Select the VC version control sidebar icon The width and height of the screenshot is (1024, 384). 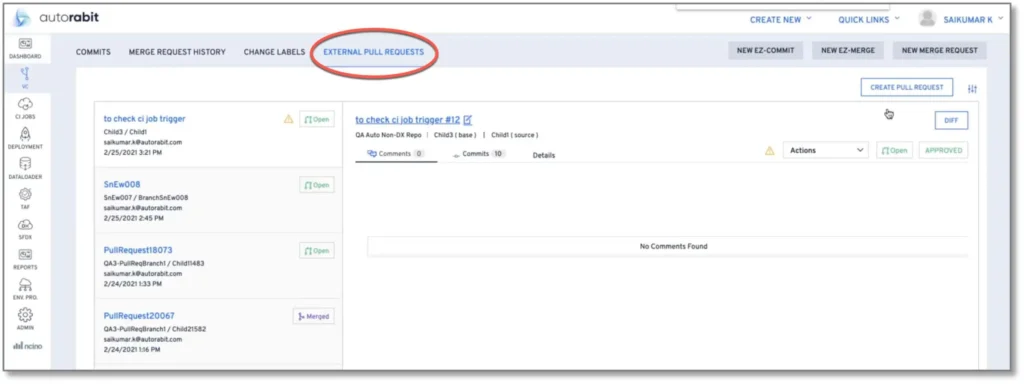pyautogui.click(x=25, y=78)
